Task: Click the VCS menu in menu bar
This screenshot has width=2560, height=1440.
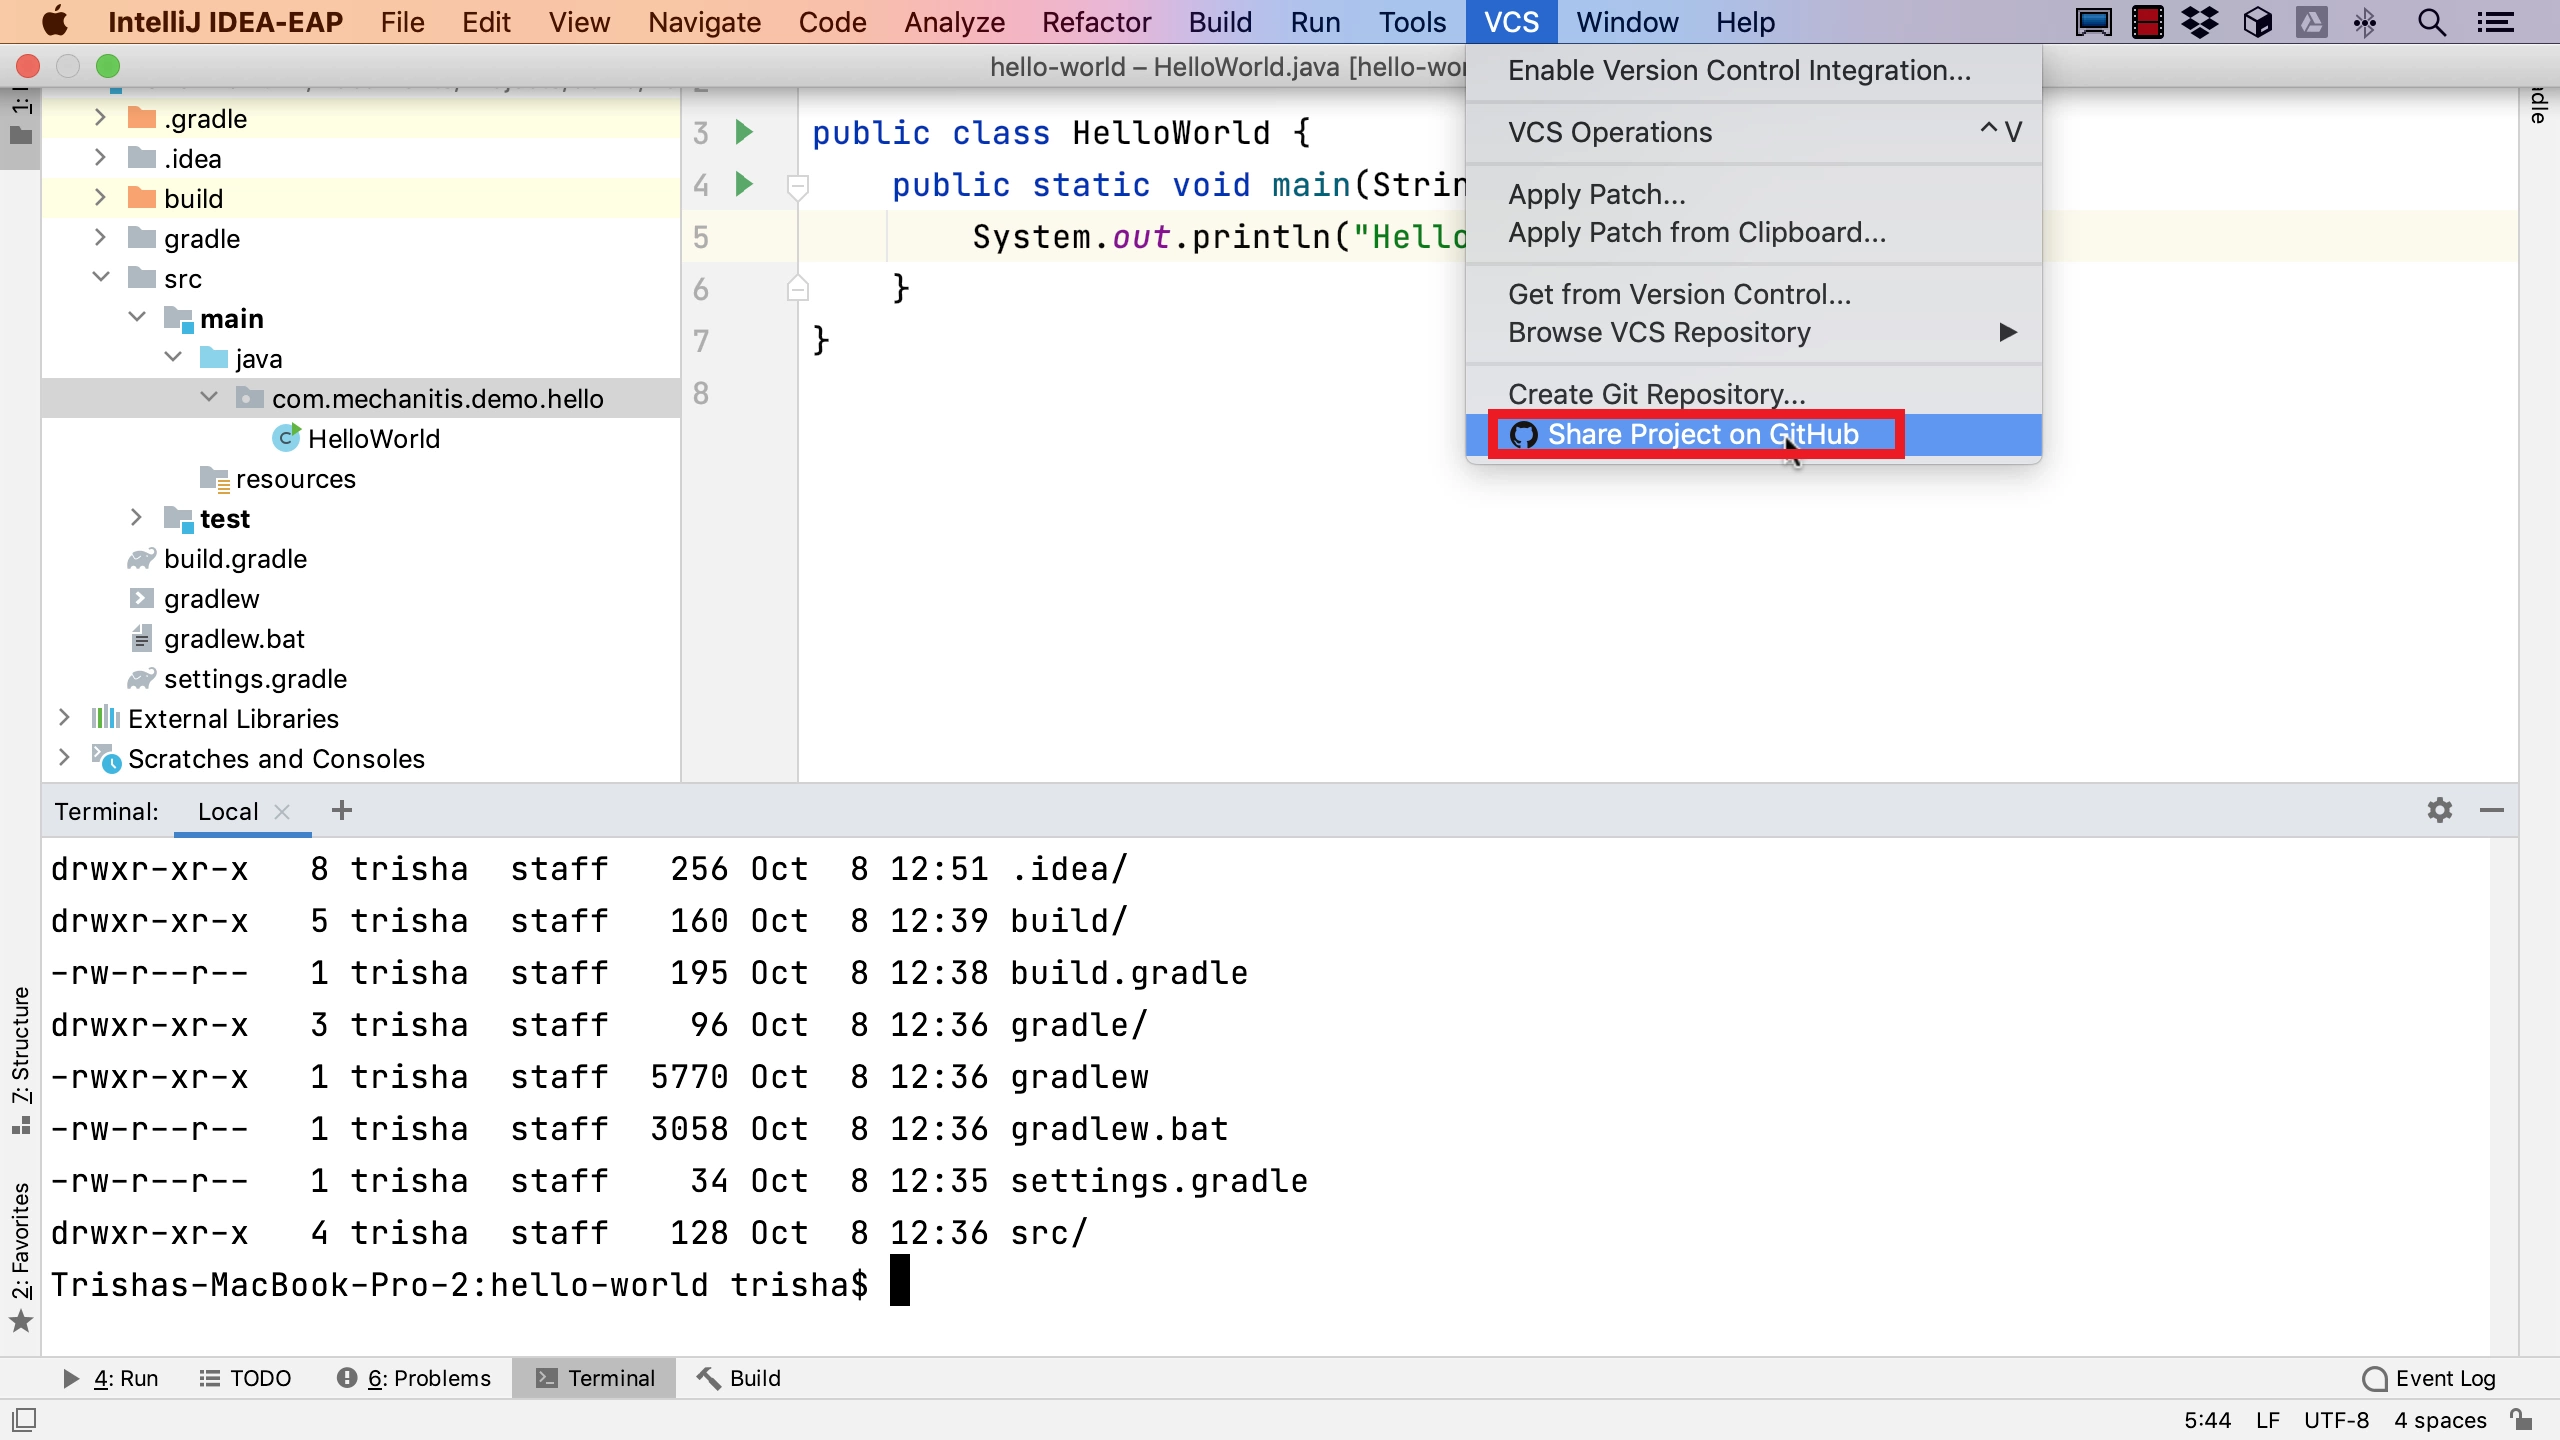Action: pyautogui.click(x=1509, y=21)
